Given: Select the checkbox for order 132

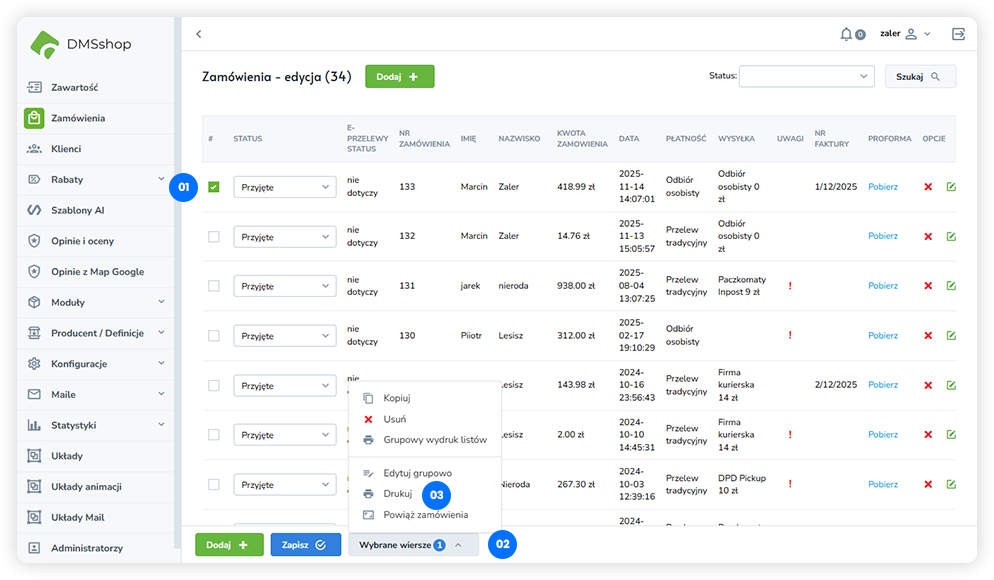Looking at the screenshot, I should coord(214,237).
